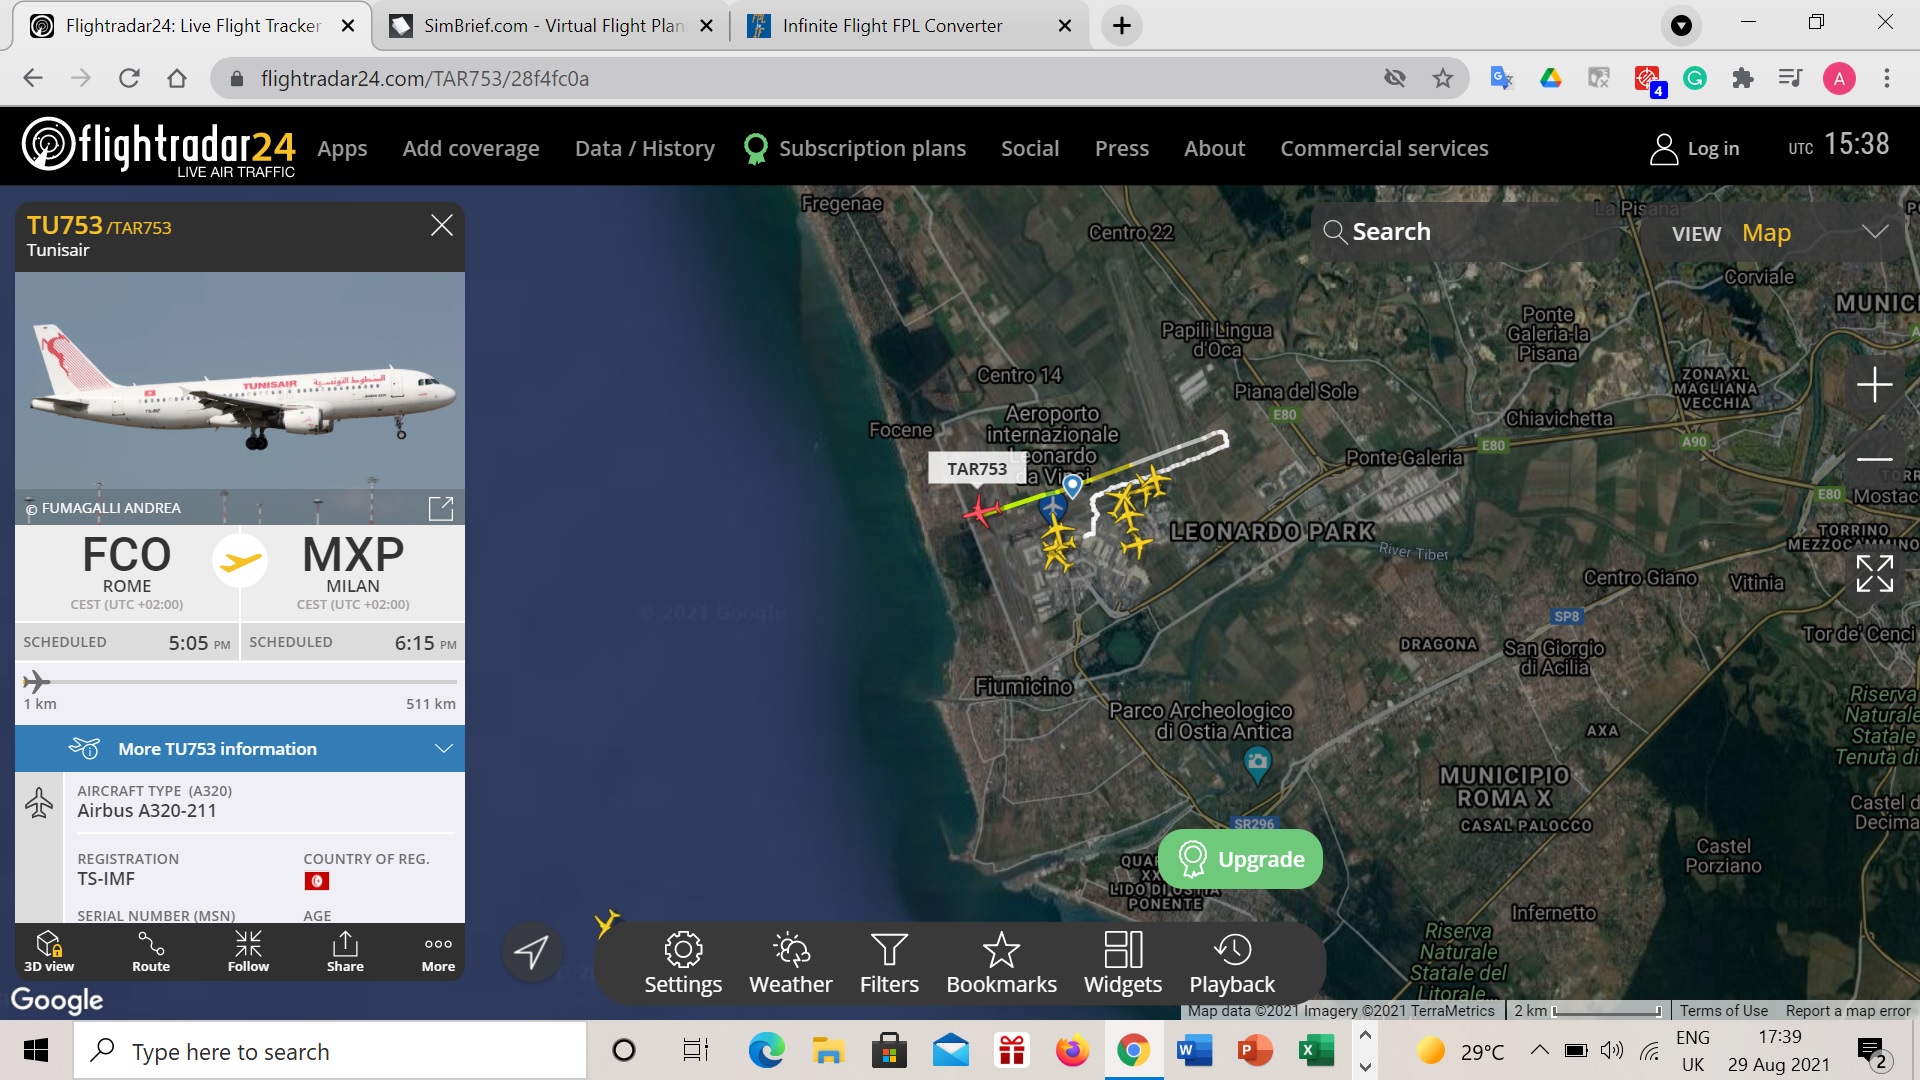Click the green Upgrade button
The height and width of the screenshot is (1080, 1920).
[x=1240, y=859]
